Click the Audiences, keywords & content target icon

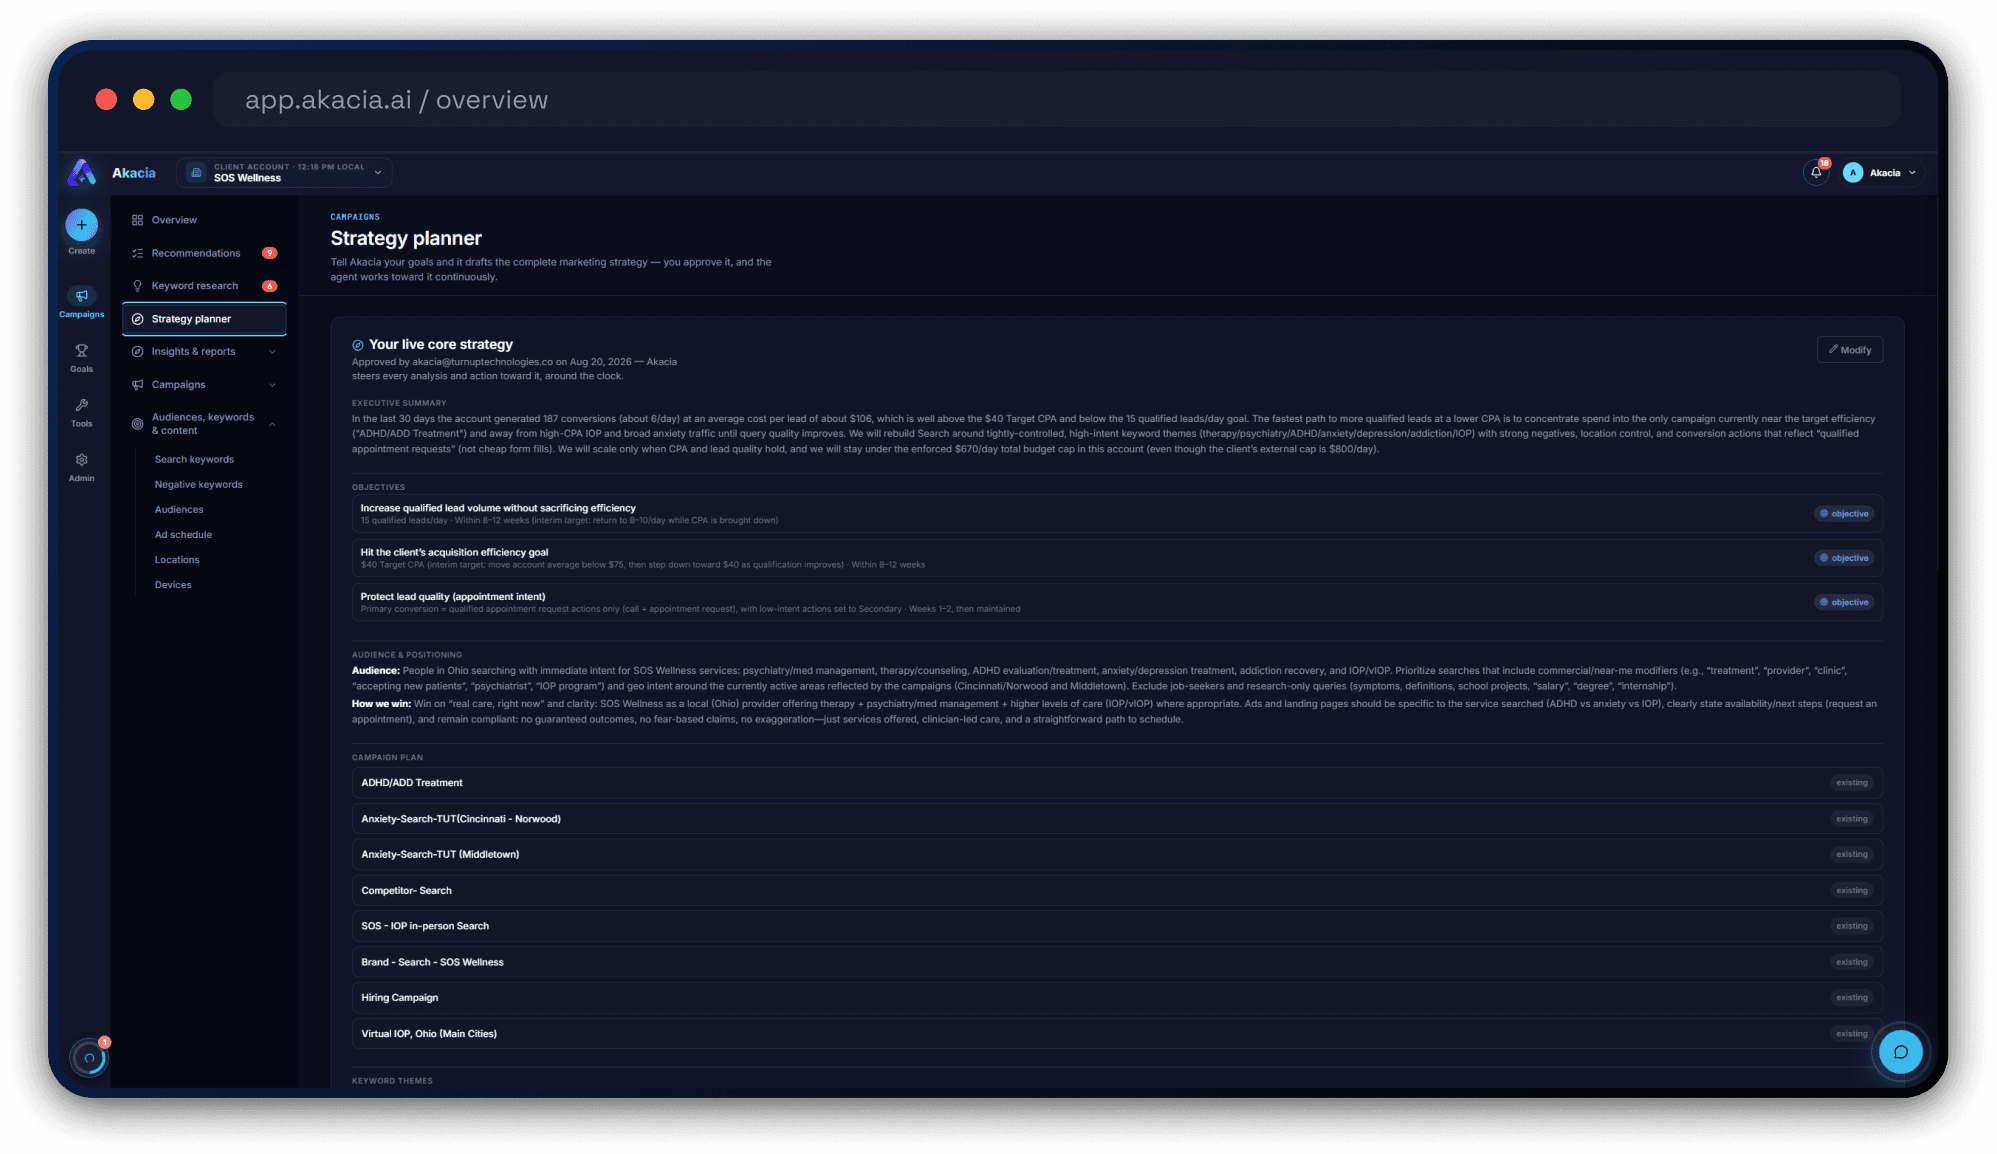click(x=138, y=424)
